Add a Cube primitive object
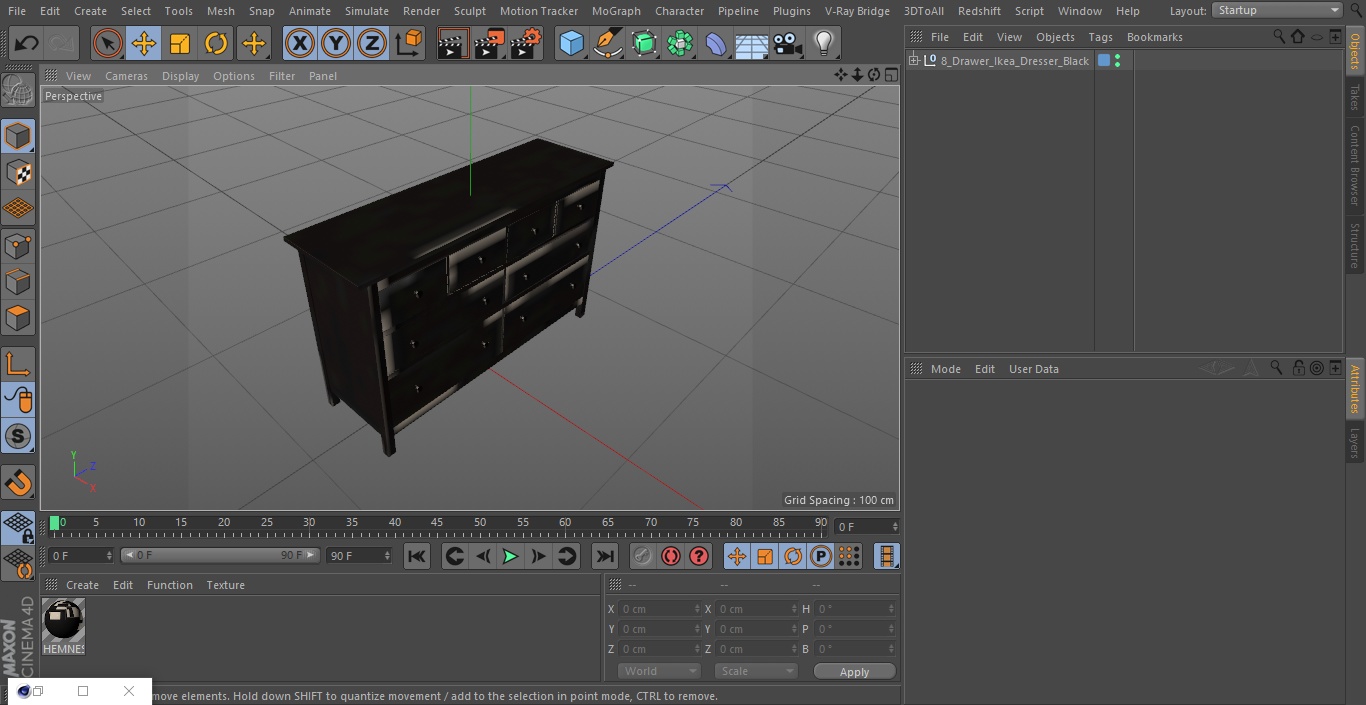 click(x=571, y=43)
